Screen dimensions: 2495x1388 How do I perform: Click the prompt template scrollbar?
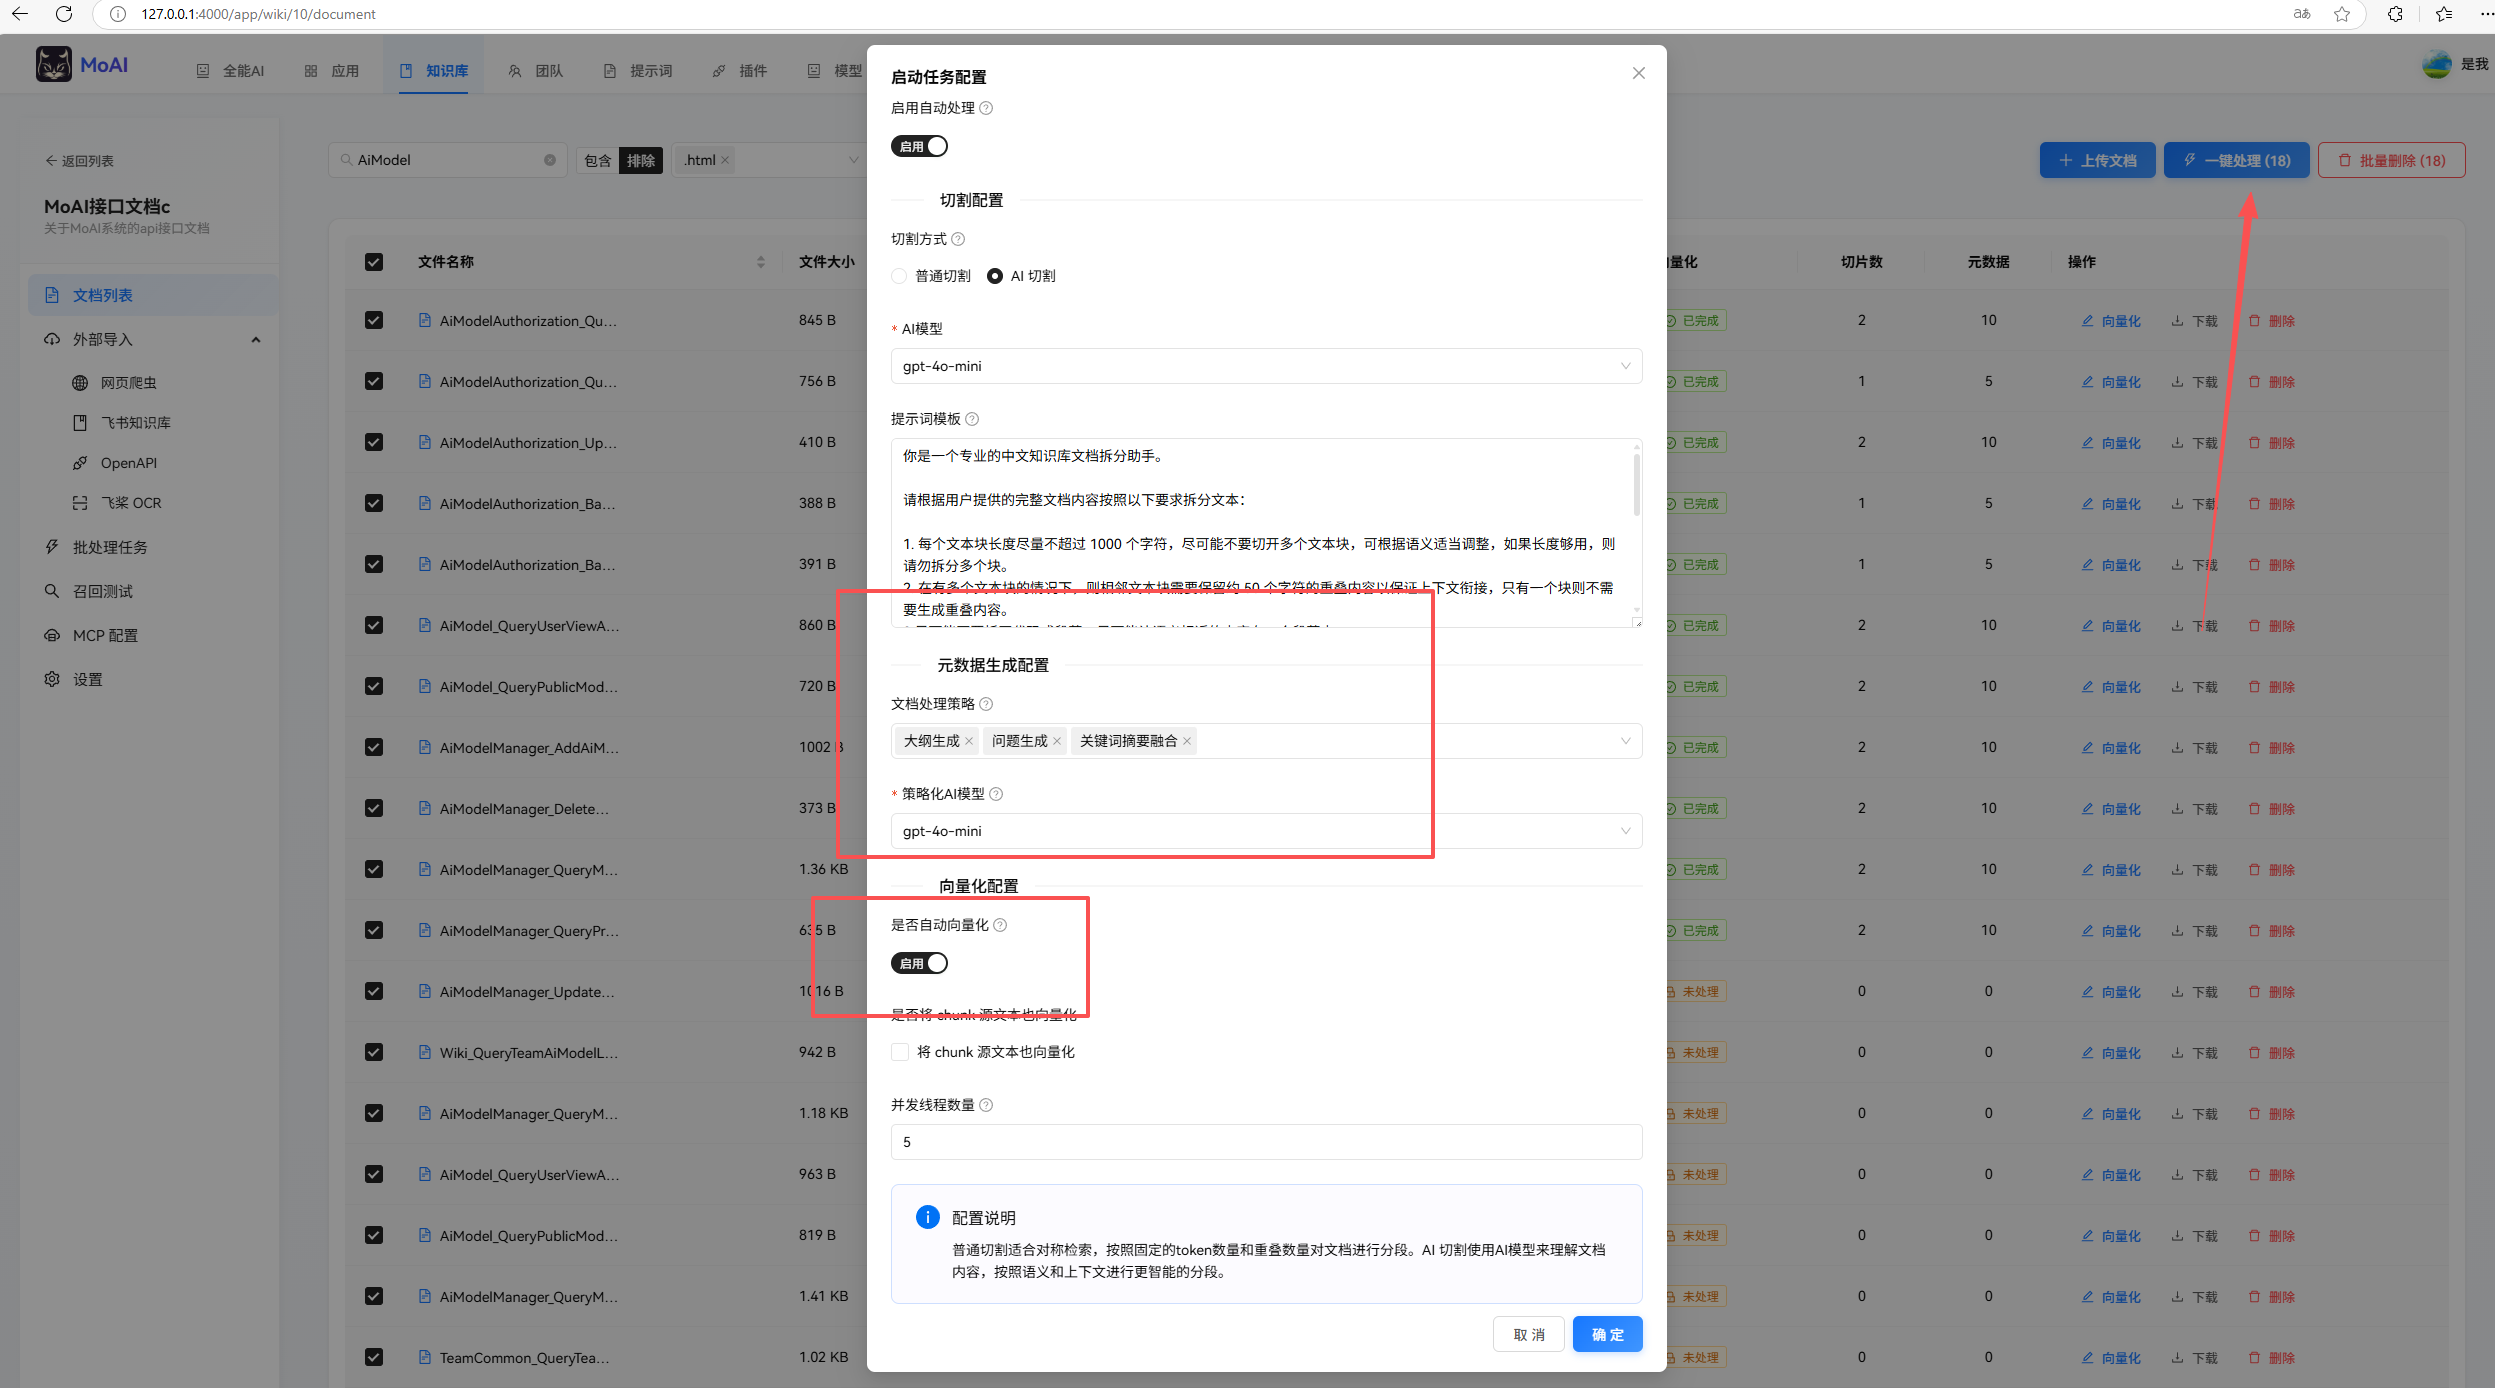click(x=1636, y=485)
